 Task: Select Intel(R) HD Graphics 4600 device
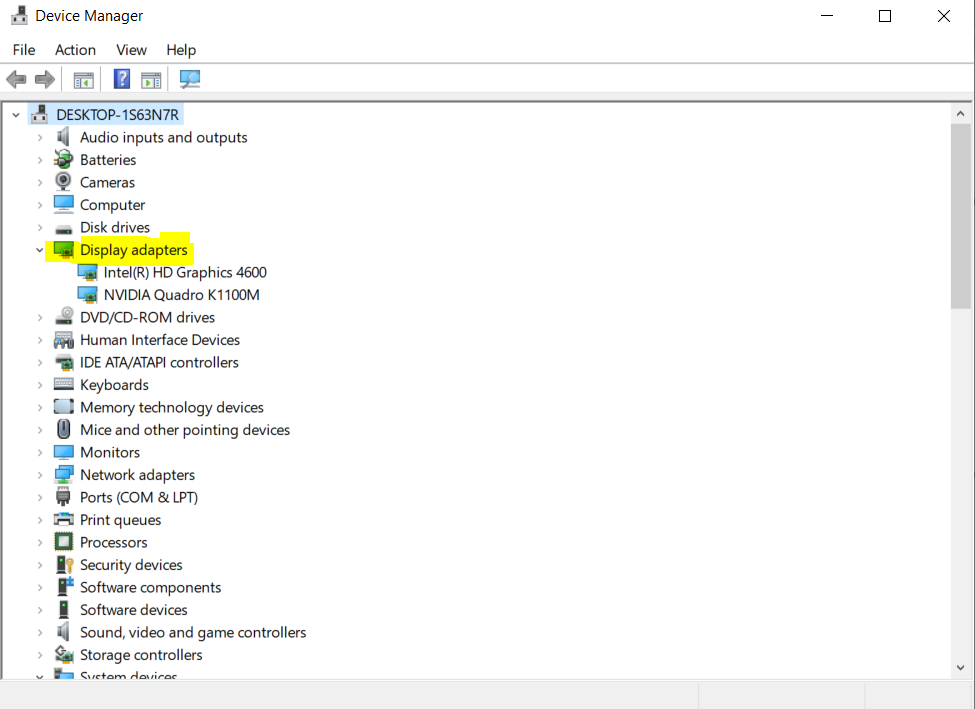(x=184, y=272)
